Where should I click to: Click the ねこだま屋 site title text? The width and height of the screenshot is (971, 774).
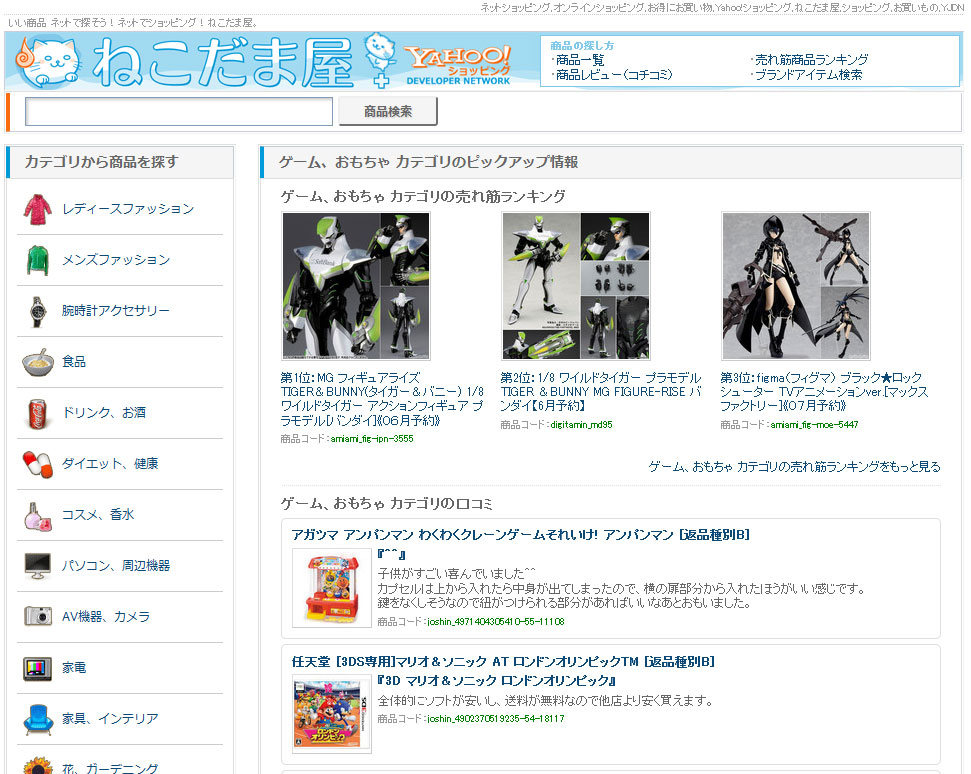point(223,62)
